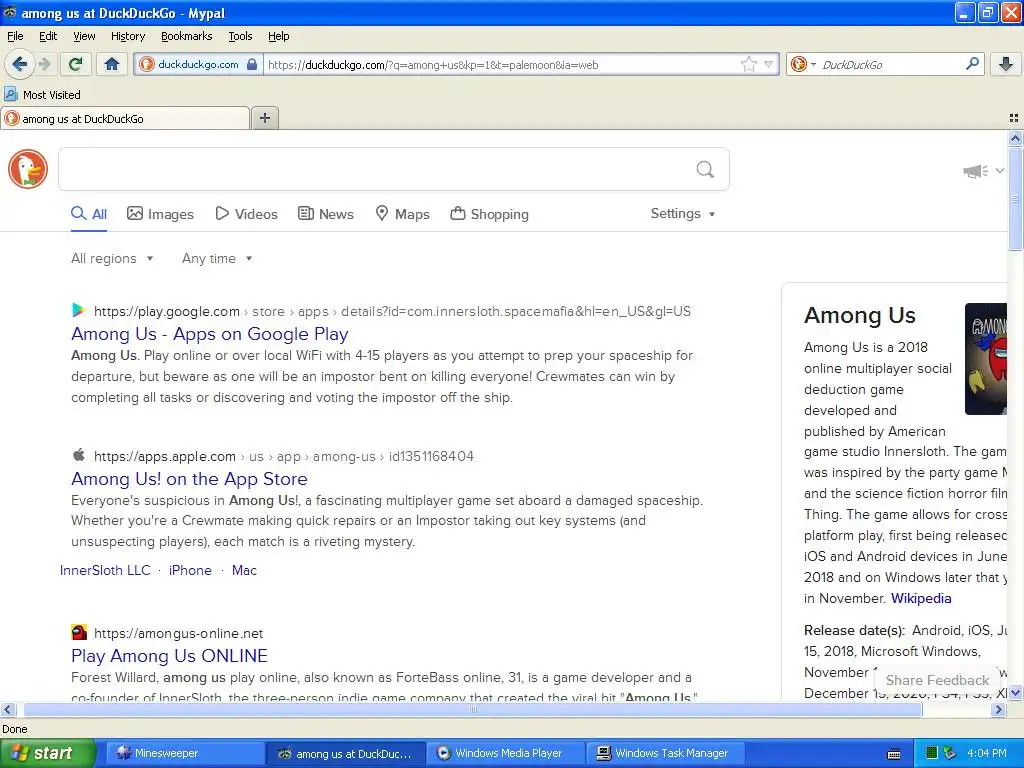Open the Edit menu

coord(48,36)
